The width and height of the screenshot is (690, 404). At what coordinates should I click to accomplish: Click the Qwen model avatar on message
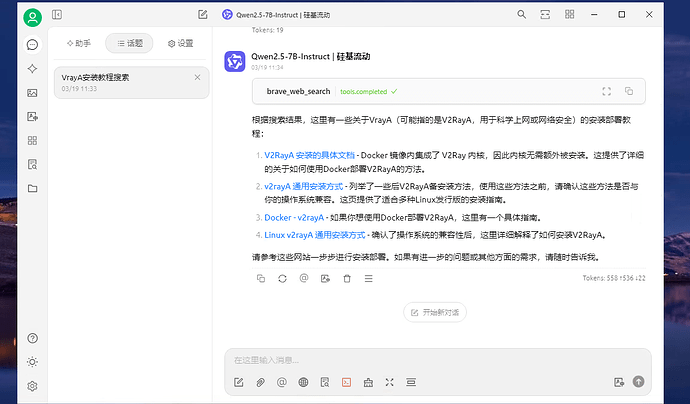tap(235, 62)
